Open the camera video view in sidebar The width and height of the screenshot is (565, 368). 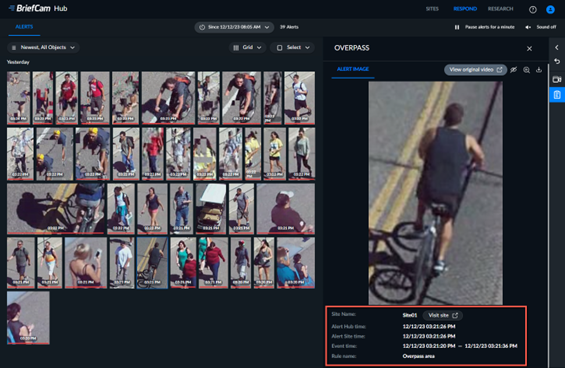pyautogui.click(x=557, y=79)
